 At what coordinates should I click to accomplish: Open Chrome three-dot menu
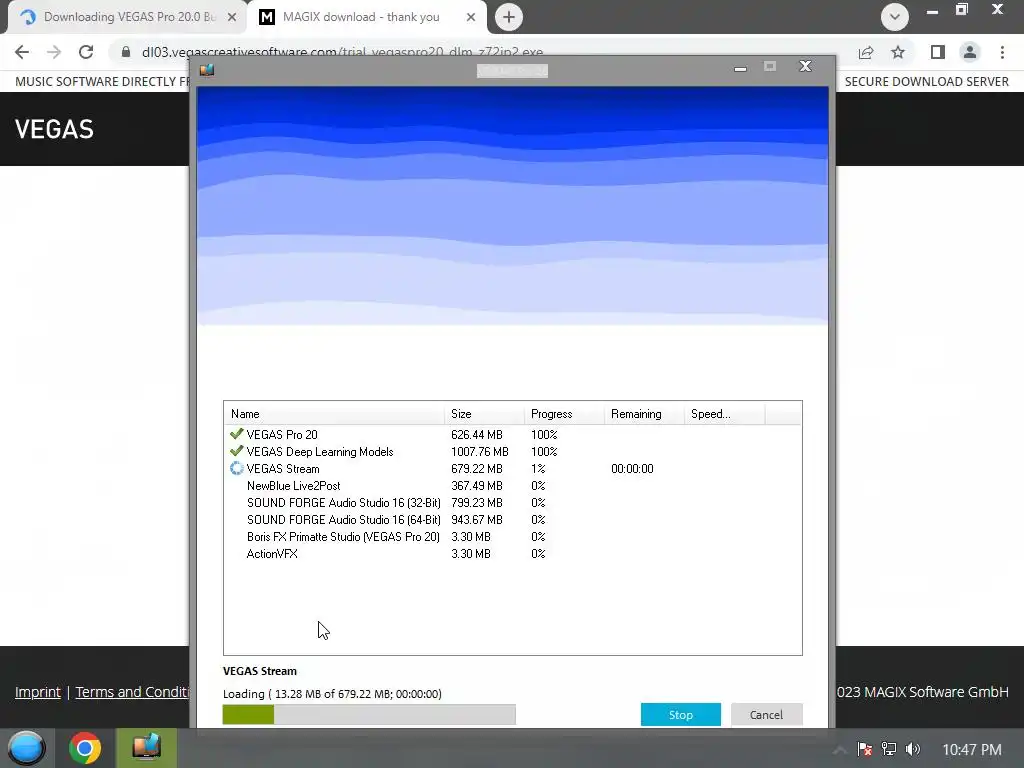[1002, 52]
